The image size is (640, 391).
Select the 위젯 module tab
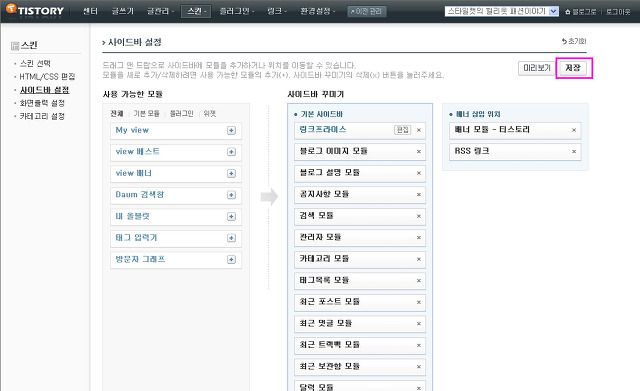tap(209, 114)
